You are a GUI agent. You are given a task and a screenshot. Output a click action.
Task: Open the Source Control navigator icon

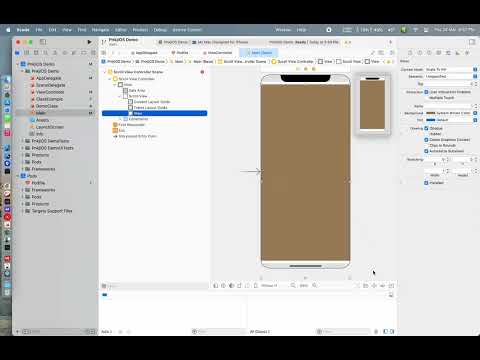point(27,53)
